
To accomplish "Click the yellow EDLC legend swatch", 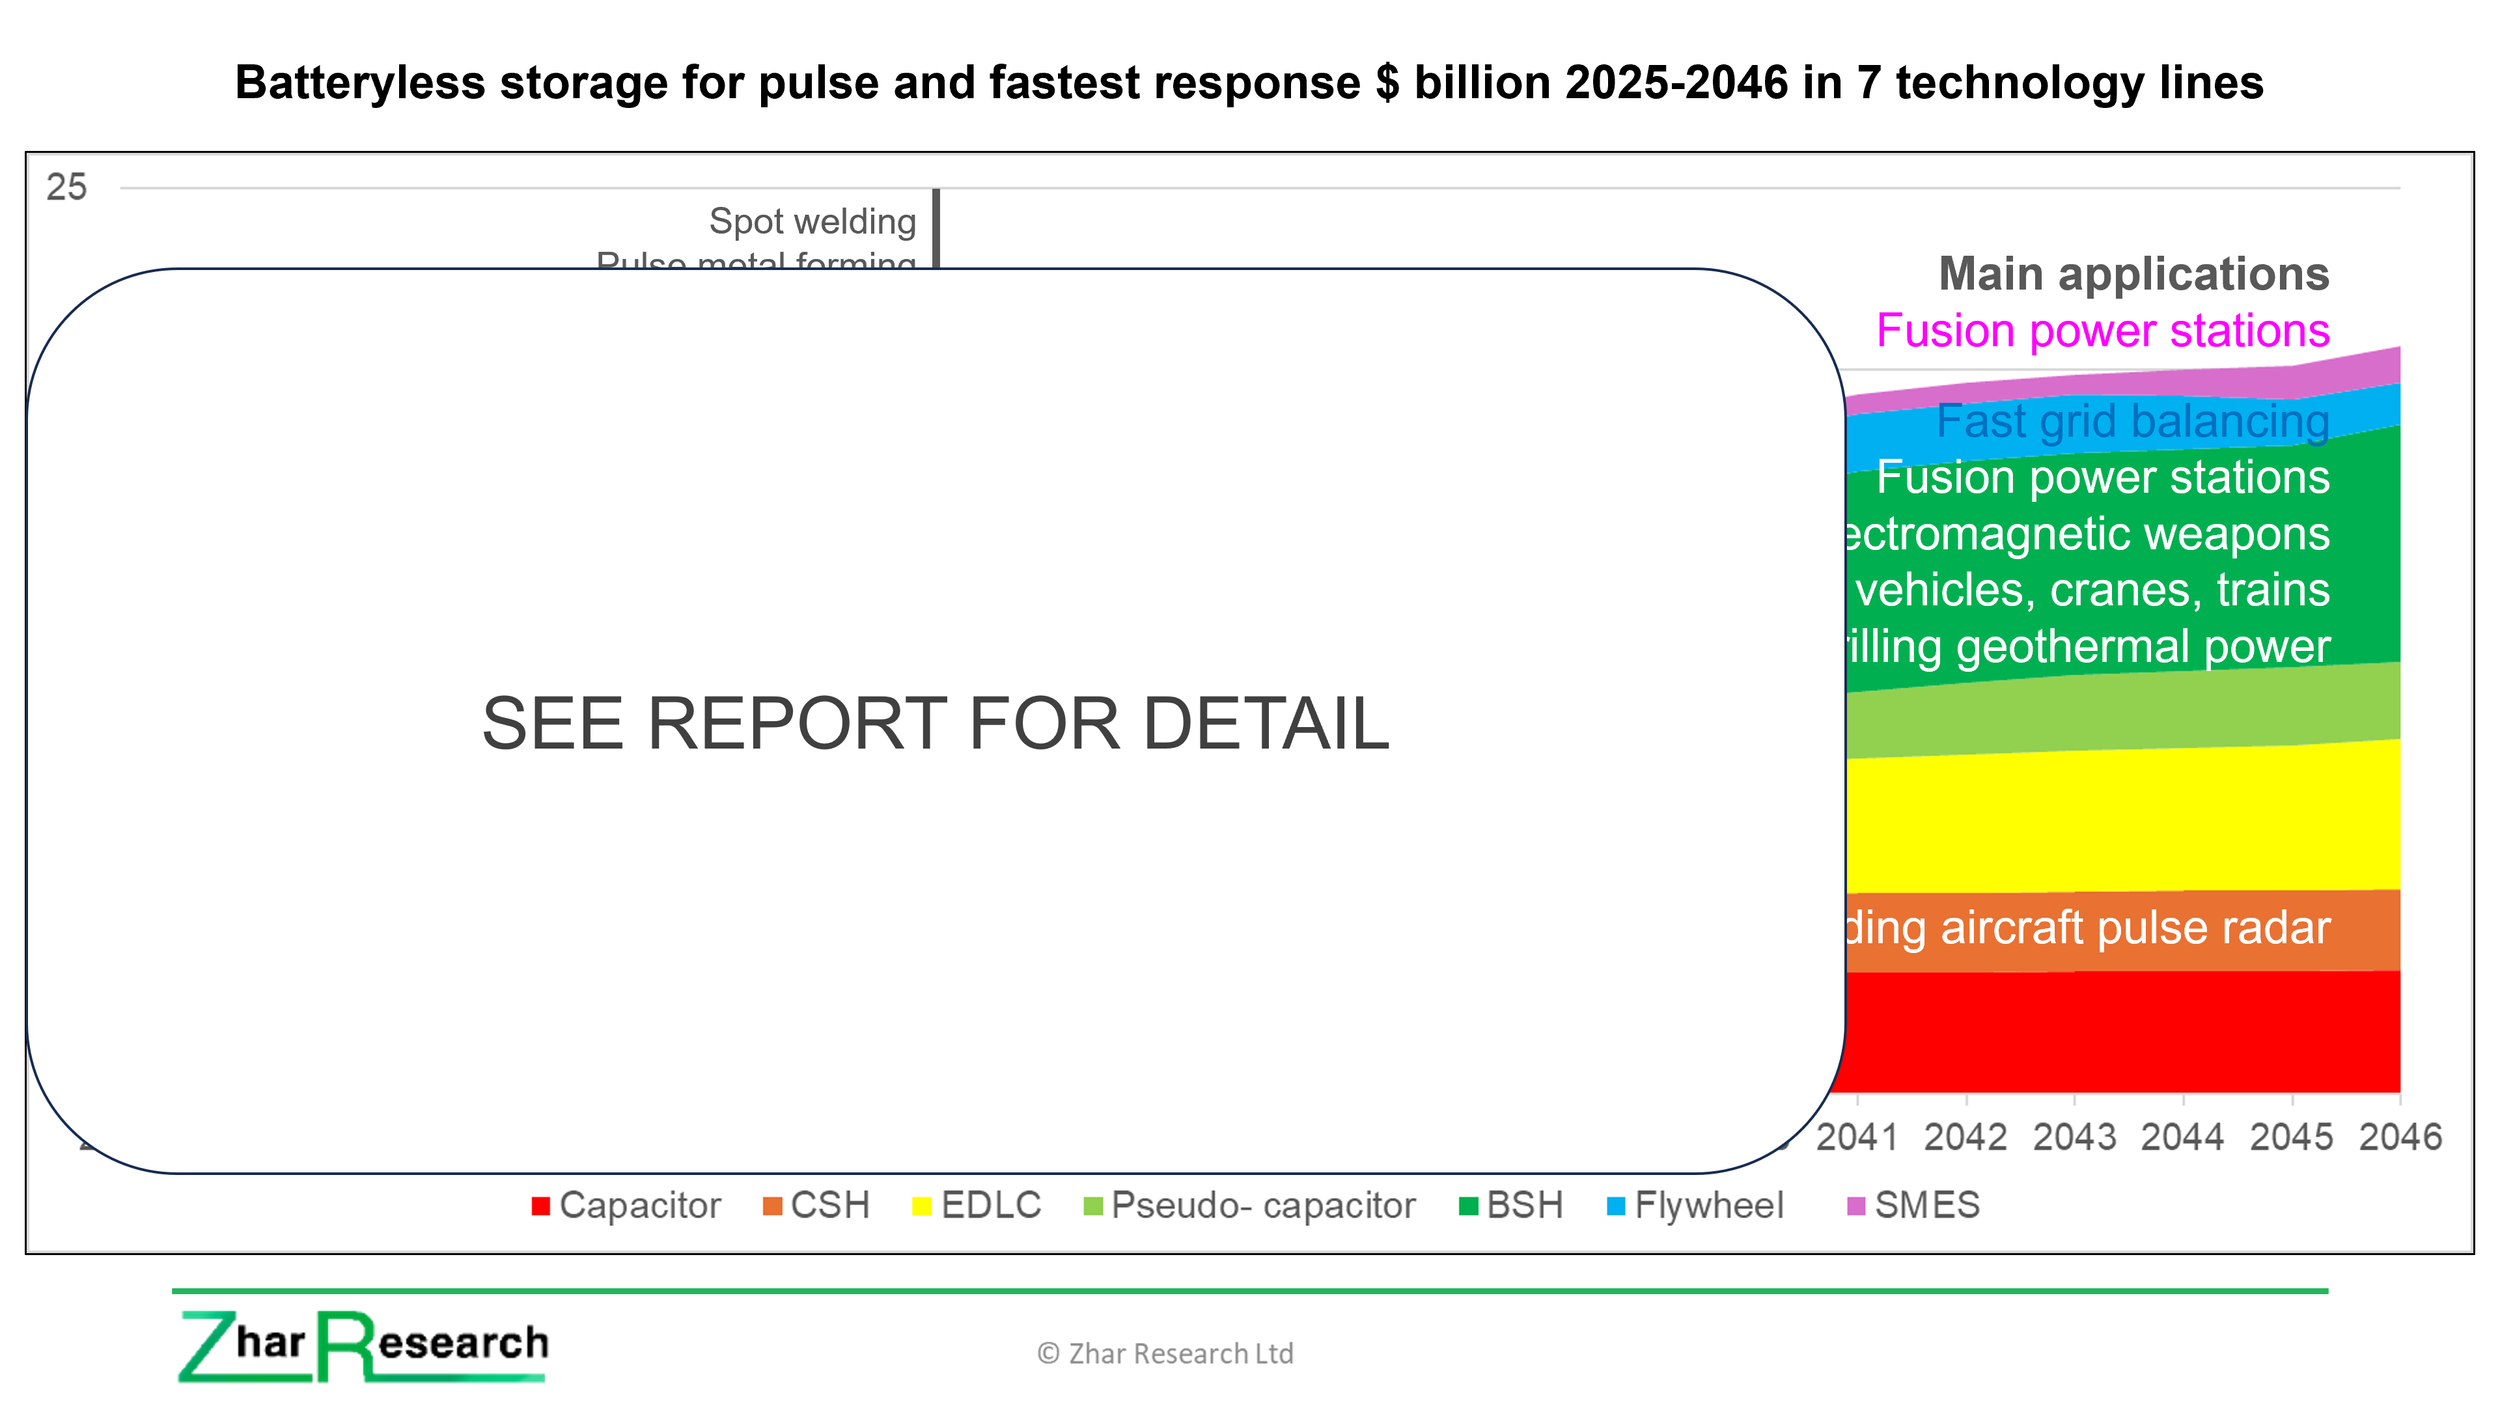I will pos(922,1206).
